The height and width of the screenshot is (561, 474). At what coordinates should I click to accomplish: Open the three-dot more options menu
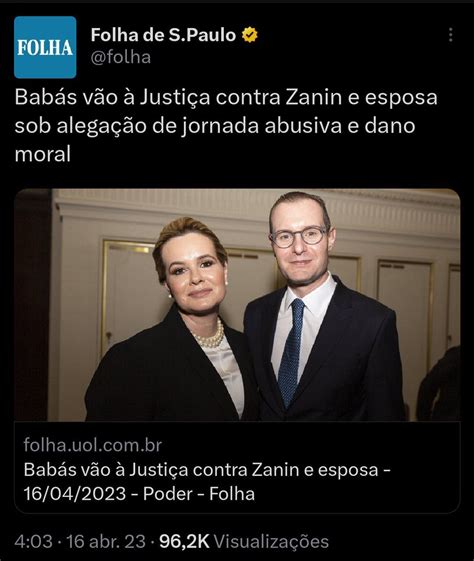pos(451,35)
